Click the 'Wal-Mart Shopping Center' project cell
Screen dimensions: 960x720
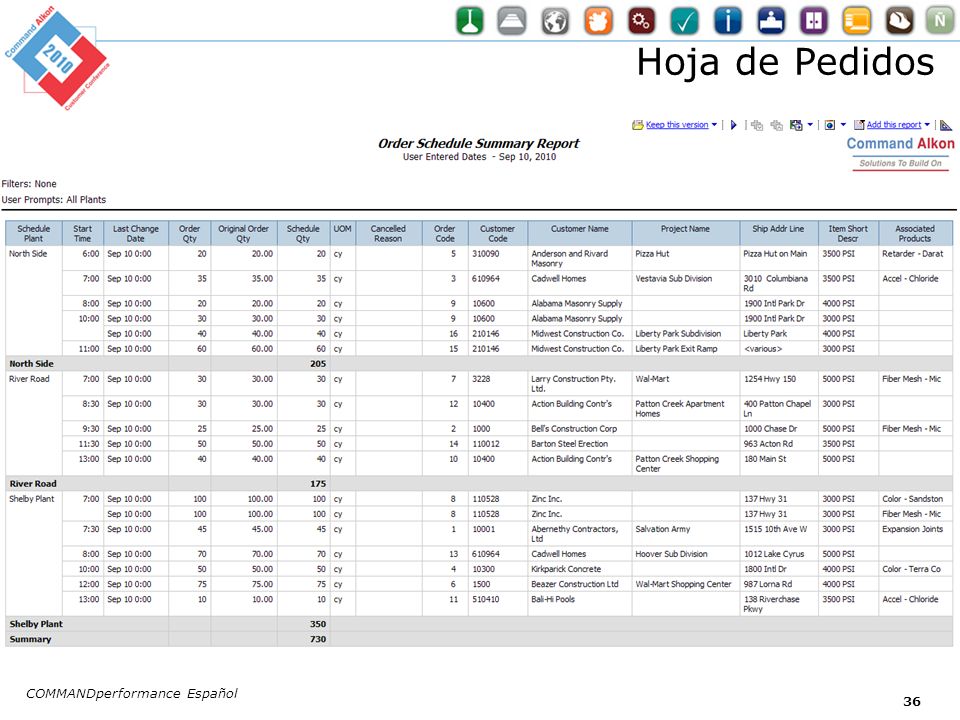point(685,584)
